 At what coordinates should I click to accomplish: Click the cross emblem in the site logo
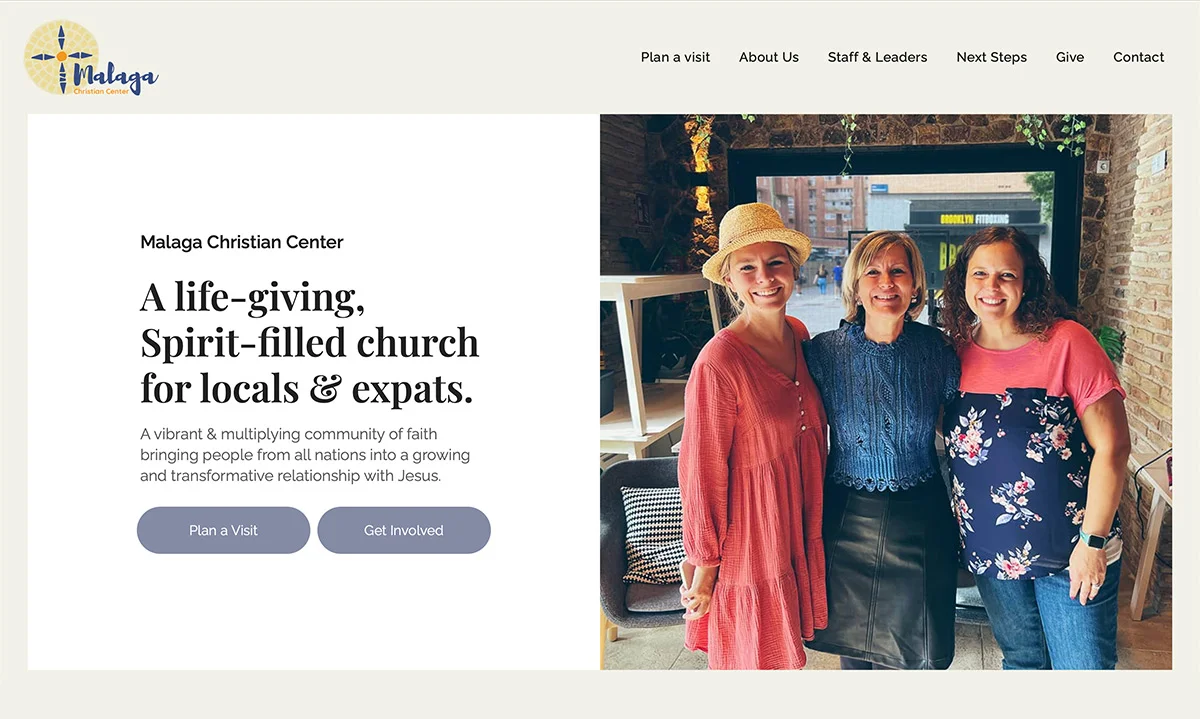click(x=61, y=57)
